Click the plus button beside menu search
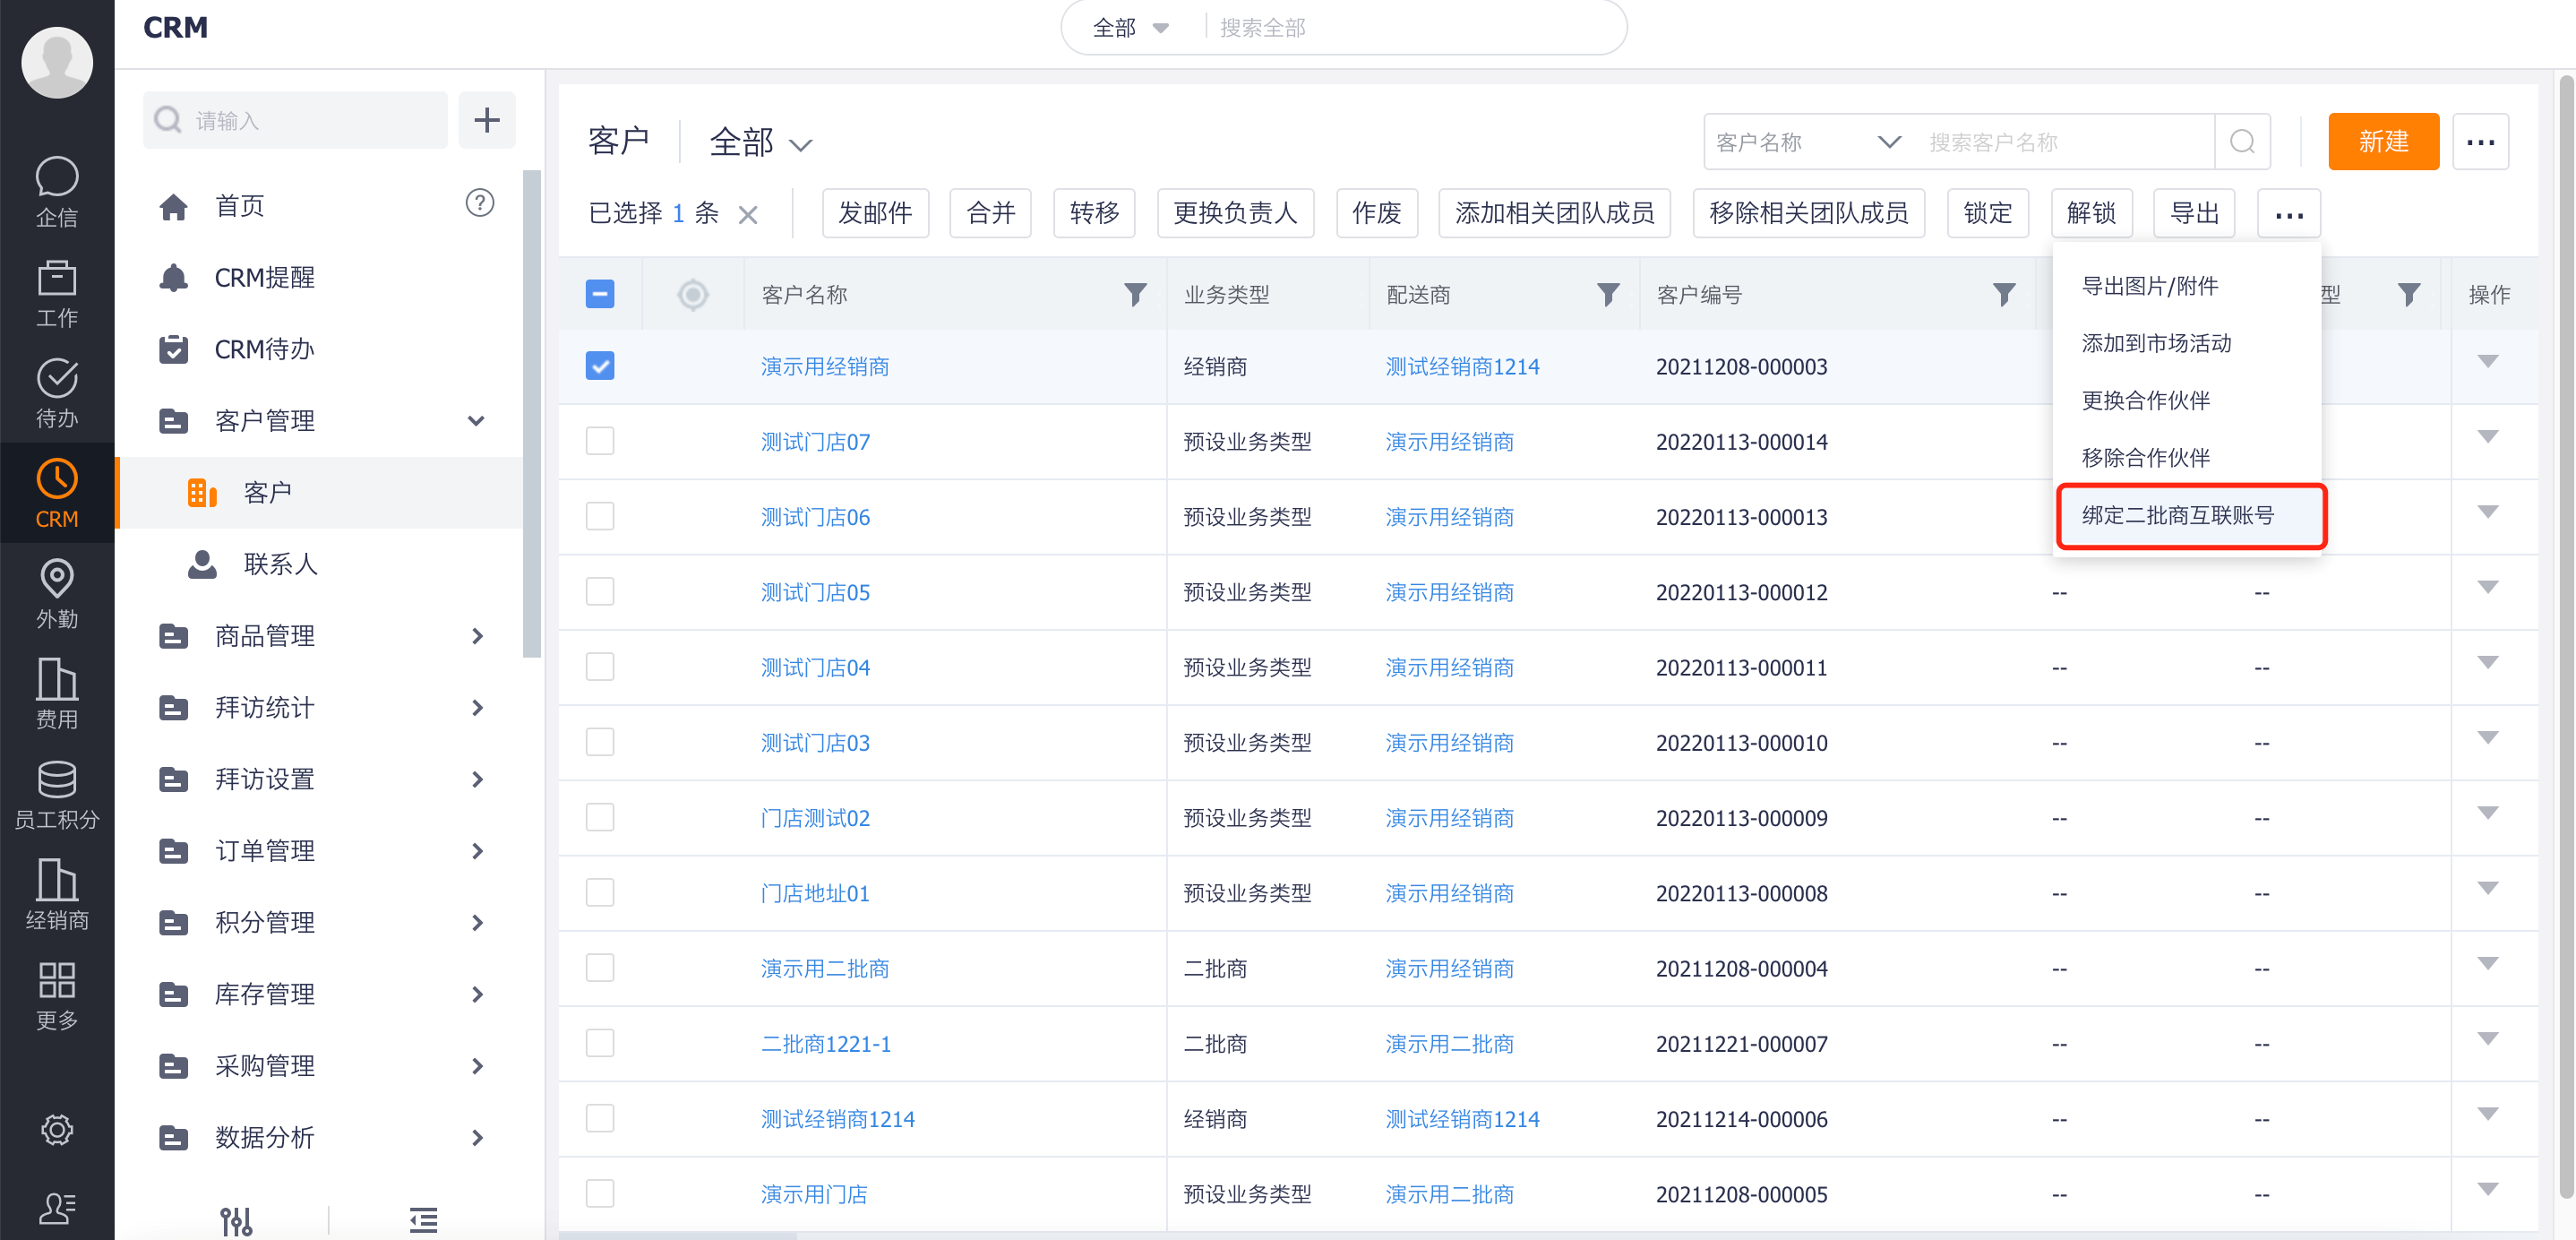This screenshot has width=2576, height=1240. coord(487,120)
